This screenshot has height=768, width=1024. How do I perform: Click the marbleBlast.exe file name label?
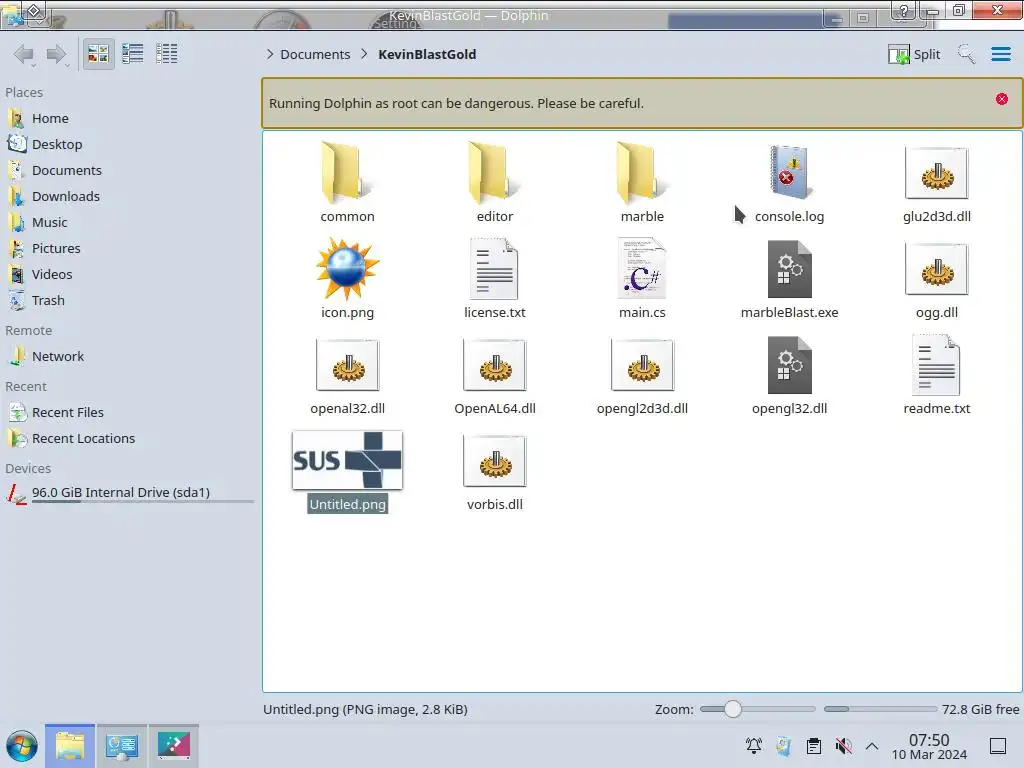click(790, 312)
